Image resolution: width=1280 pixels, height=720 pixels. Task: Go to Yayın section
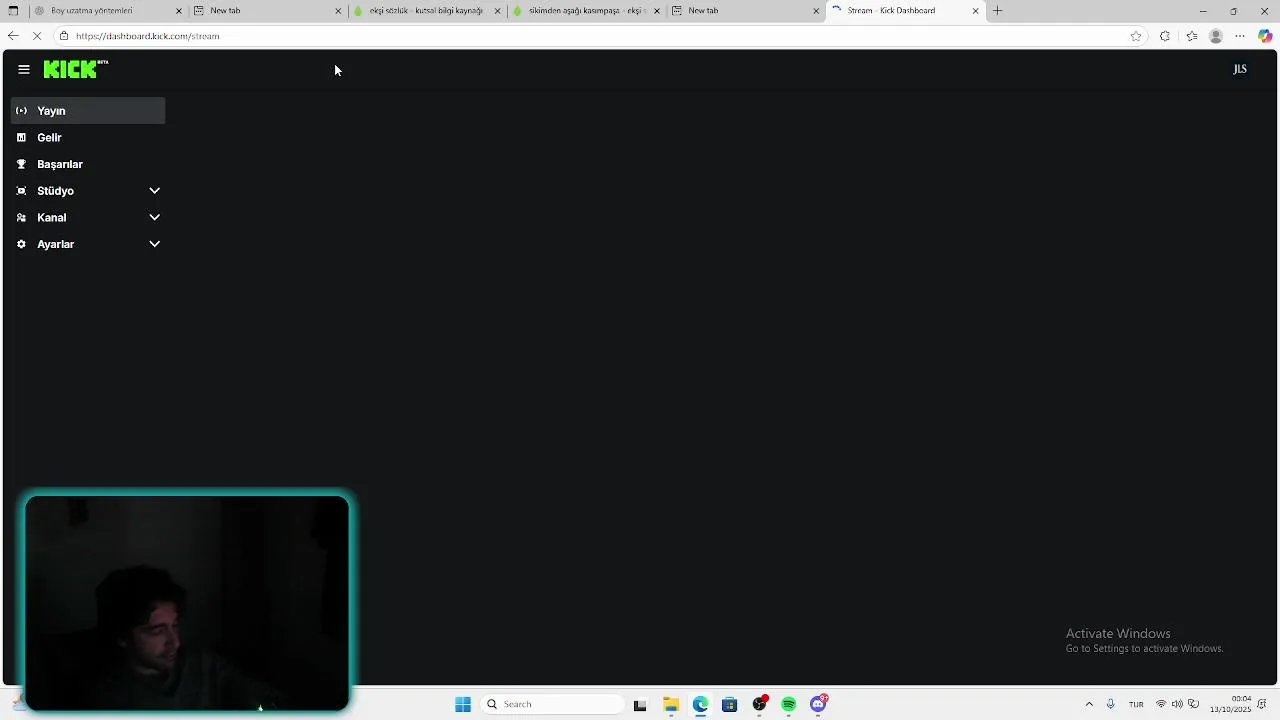88,111
